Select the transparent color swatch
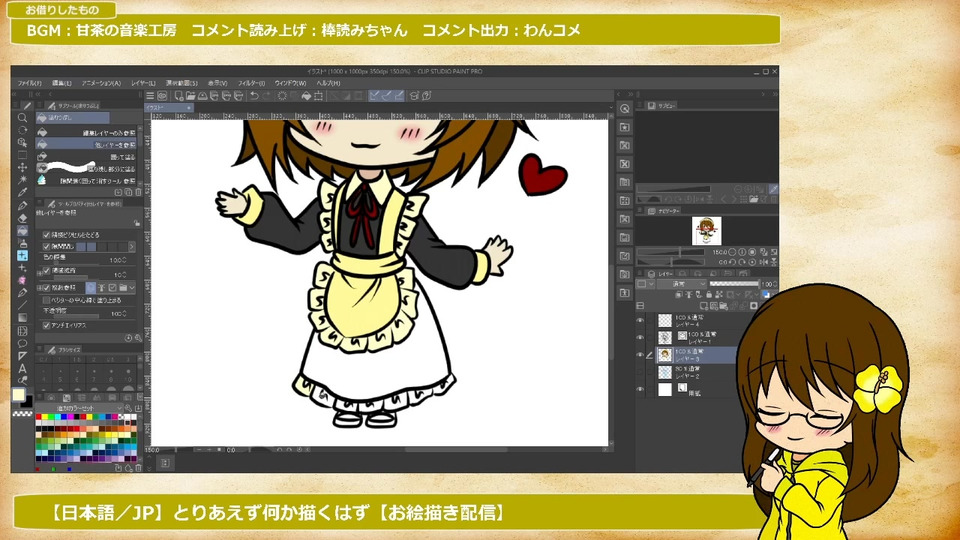The image size is (960, 540). point(23,414)
